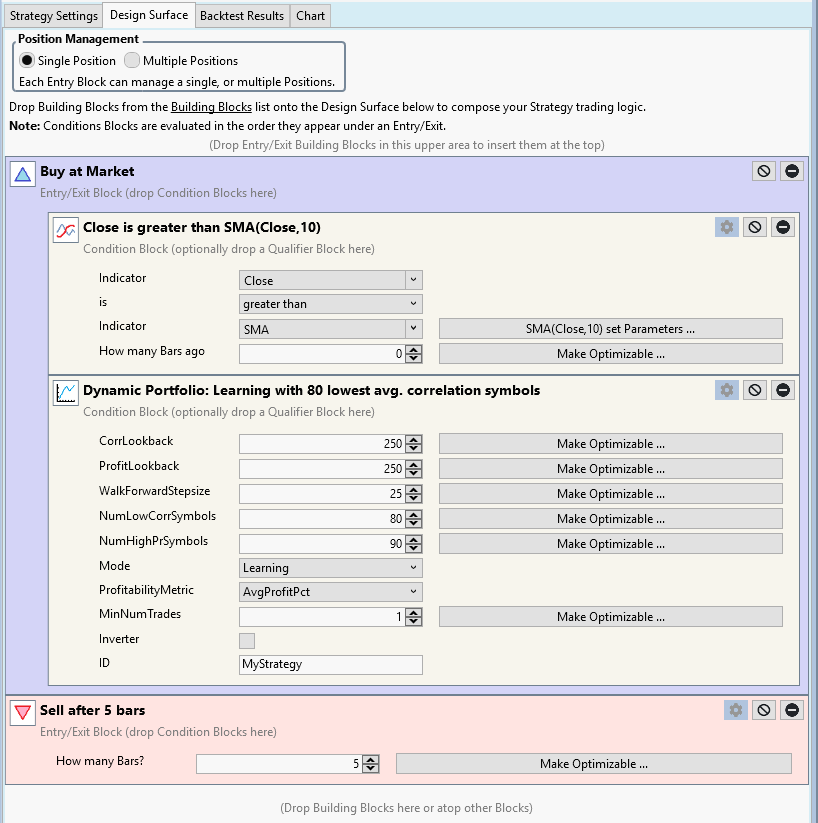Make NumHighPrSymbols optimizable
Viewport: 818px width, 823px height.
611,544
